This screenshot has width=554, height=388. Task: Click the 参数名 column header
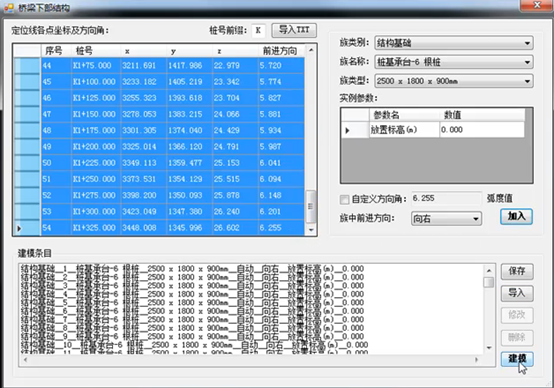click(404, 115)
